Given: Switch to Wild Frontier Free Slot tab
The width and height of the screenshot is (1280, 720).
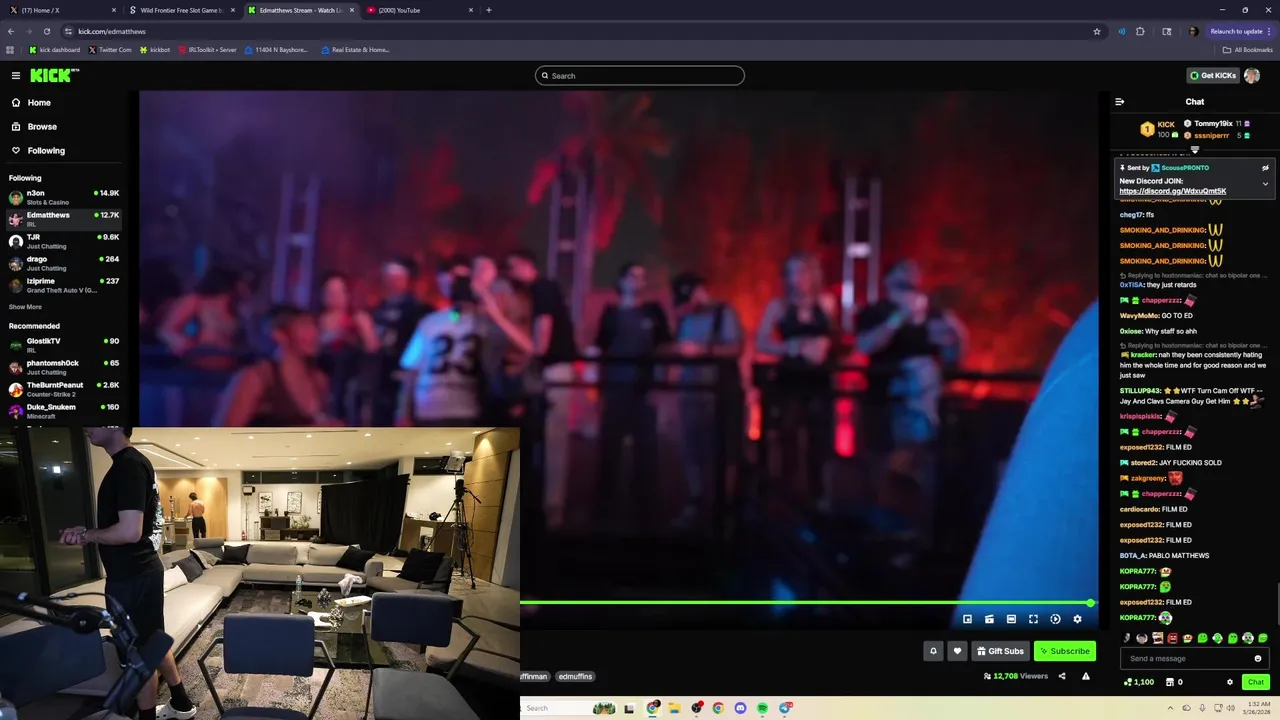Looking at the screenshot, I should click(x=182, y=10).
